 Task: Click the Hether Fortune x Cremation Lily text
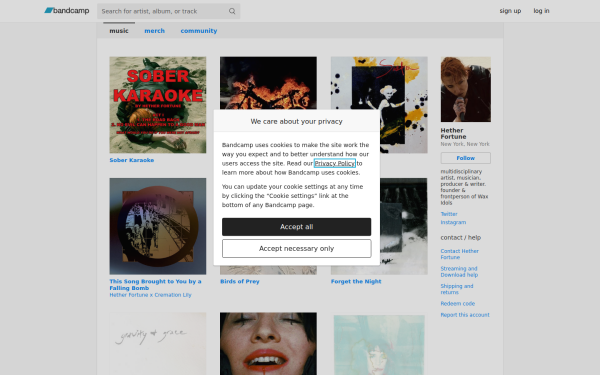click(x=150, y=295)
